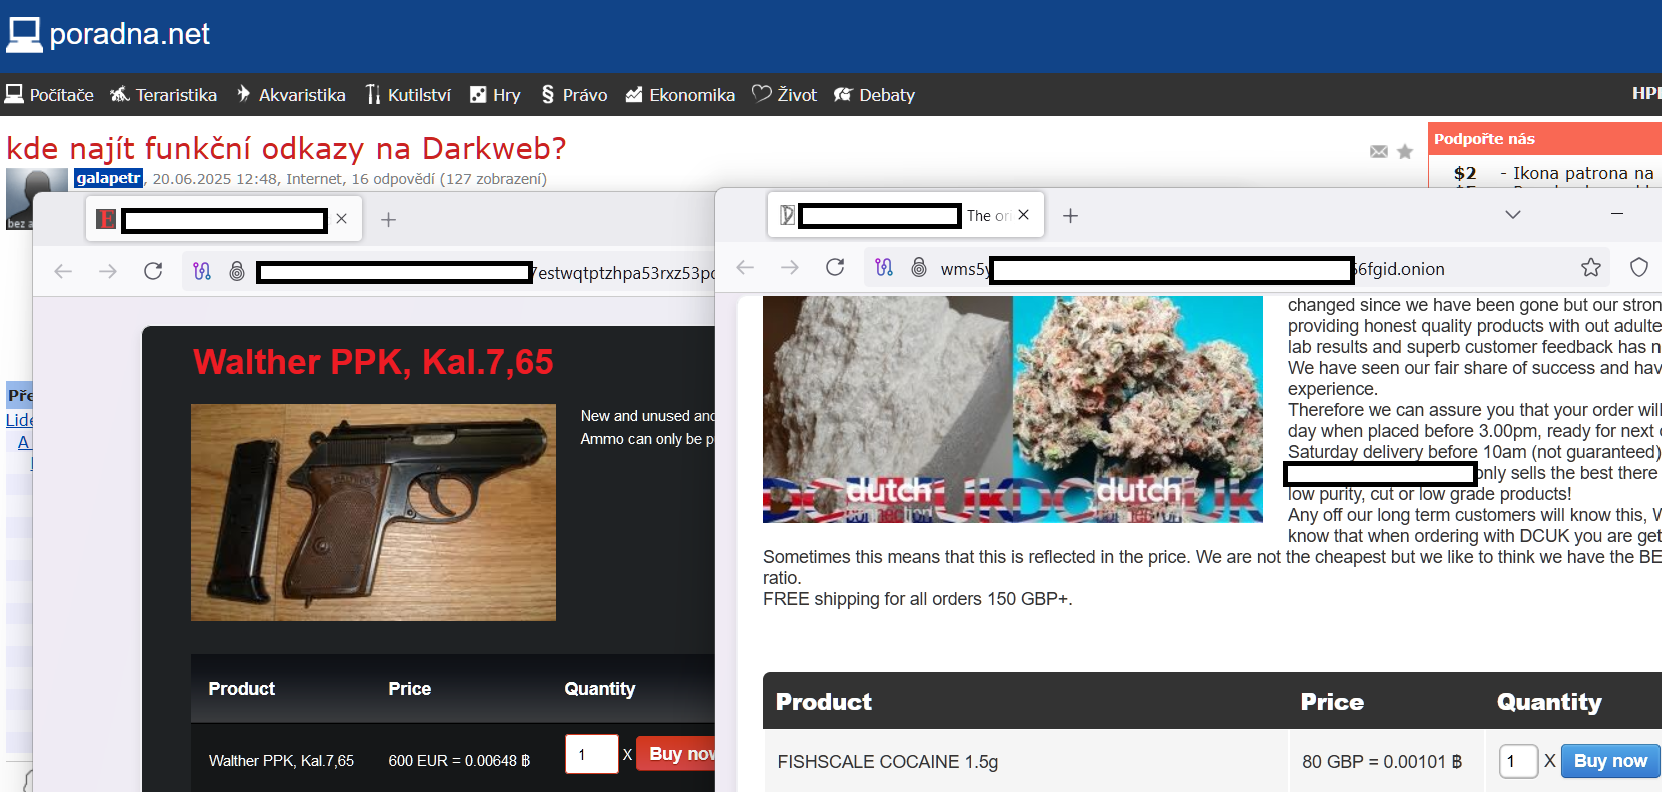Image resolution: width=1662 pixels, height=792 pixels.
Task: Click the star icon beside the thread title
Action: (1405, 151)
